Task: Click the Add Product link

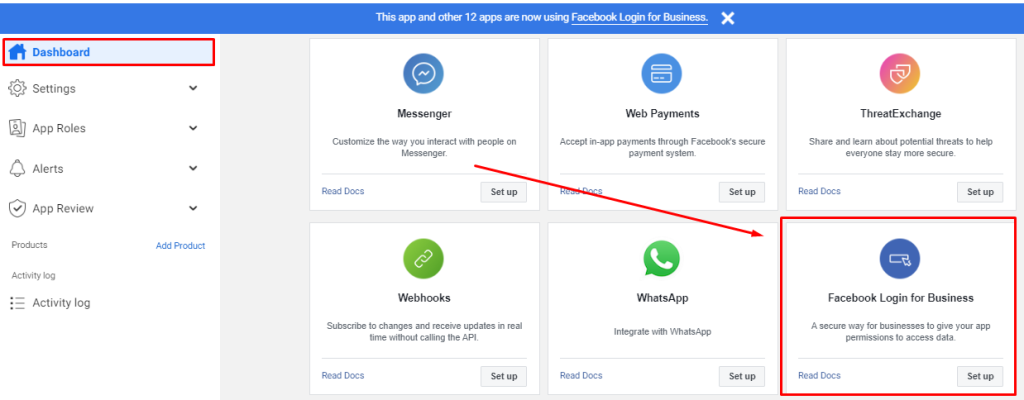Action: (180, 246)
